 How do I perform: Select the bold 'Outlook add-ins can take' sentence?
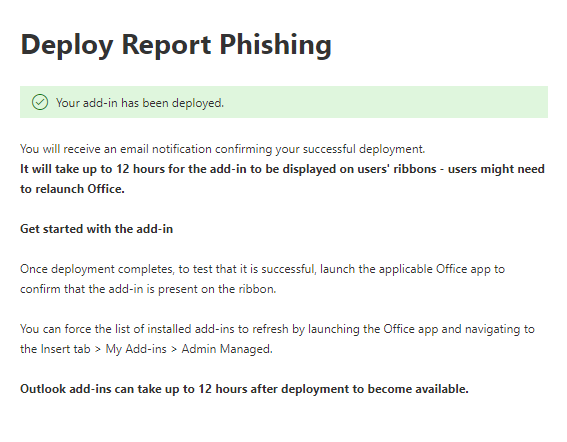coord(244,389)
